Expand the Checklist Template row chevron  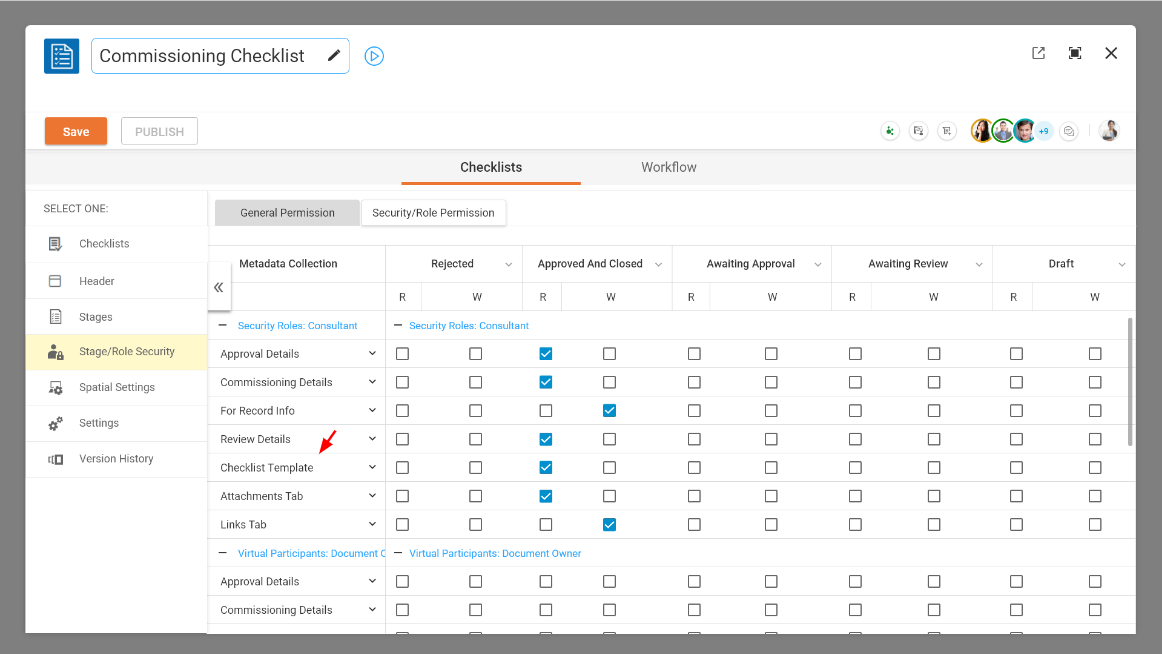pos(372,467)
